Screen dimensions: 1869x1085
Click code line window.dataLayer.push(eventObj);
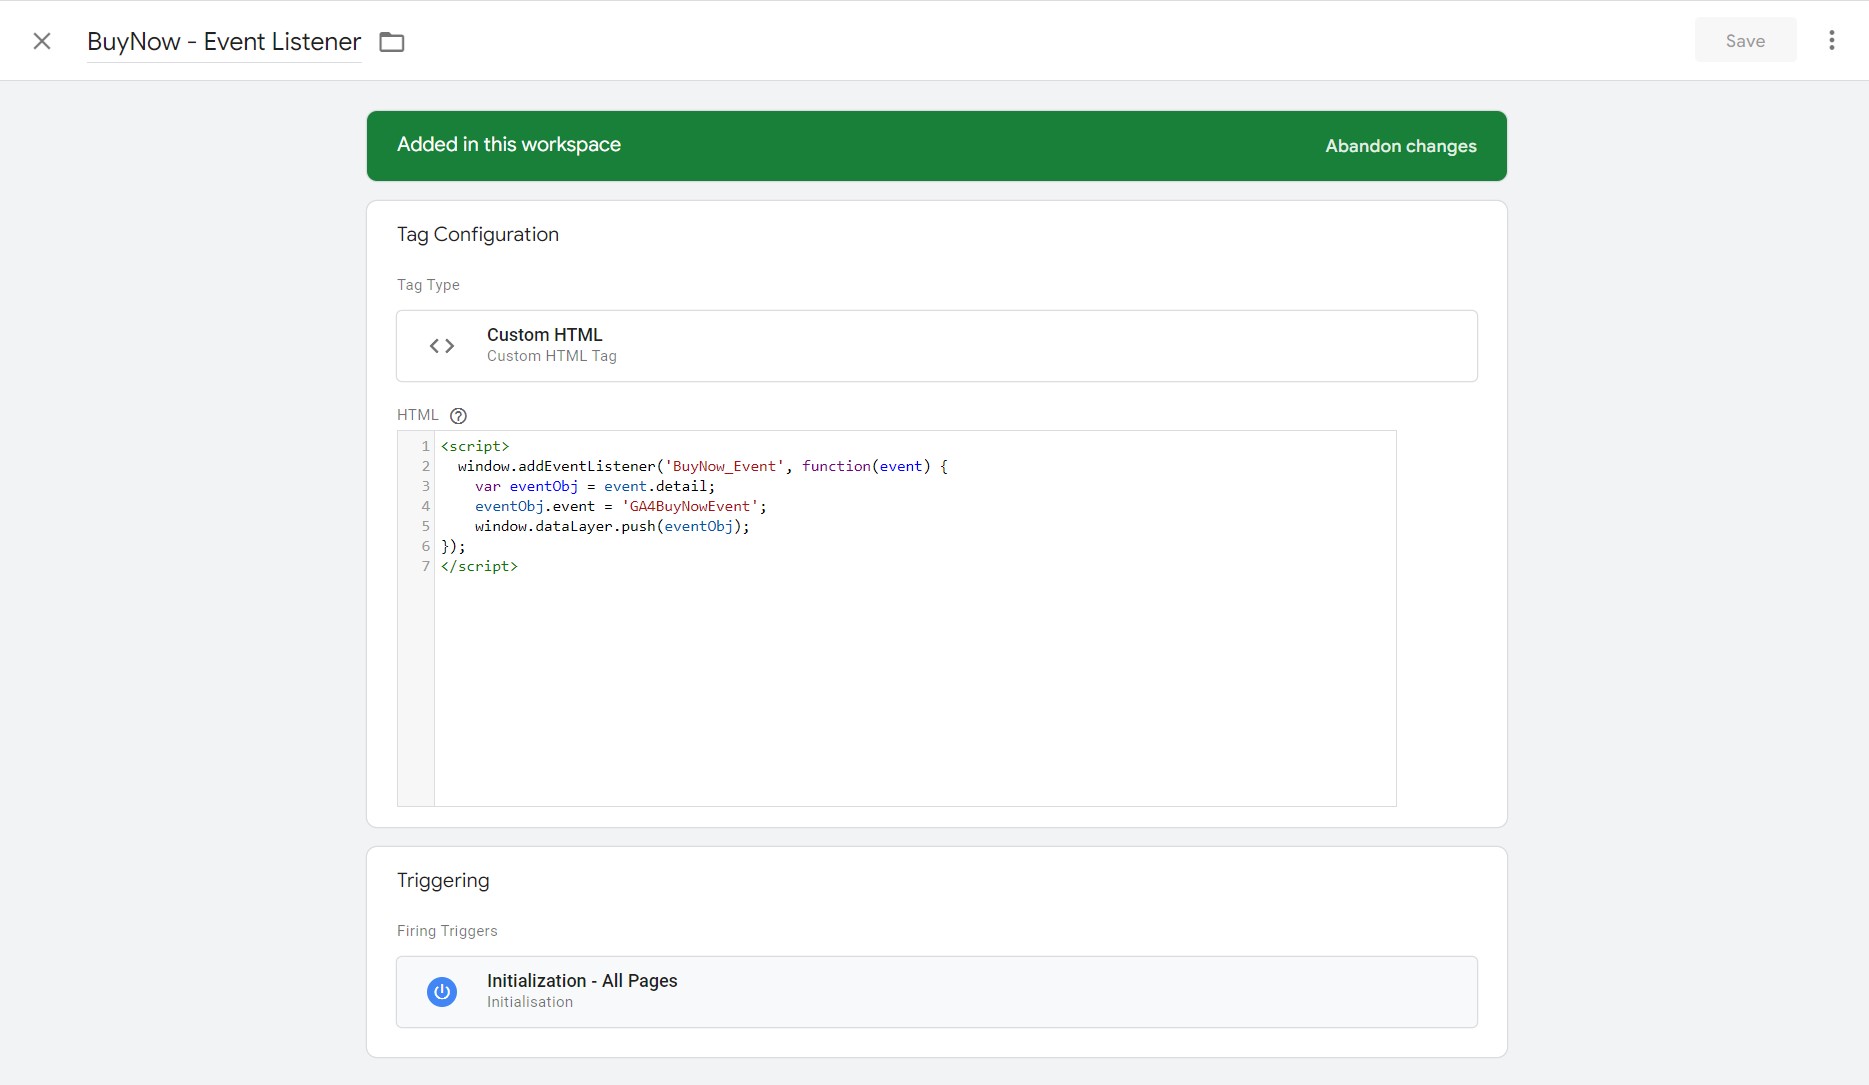[612, 526]
